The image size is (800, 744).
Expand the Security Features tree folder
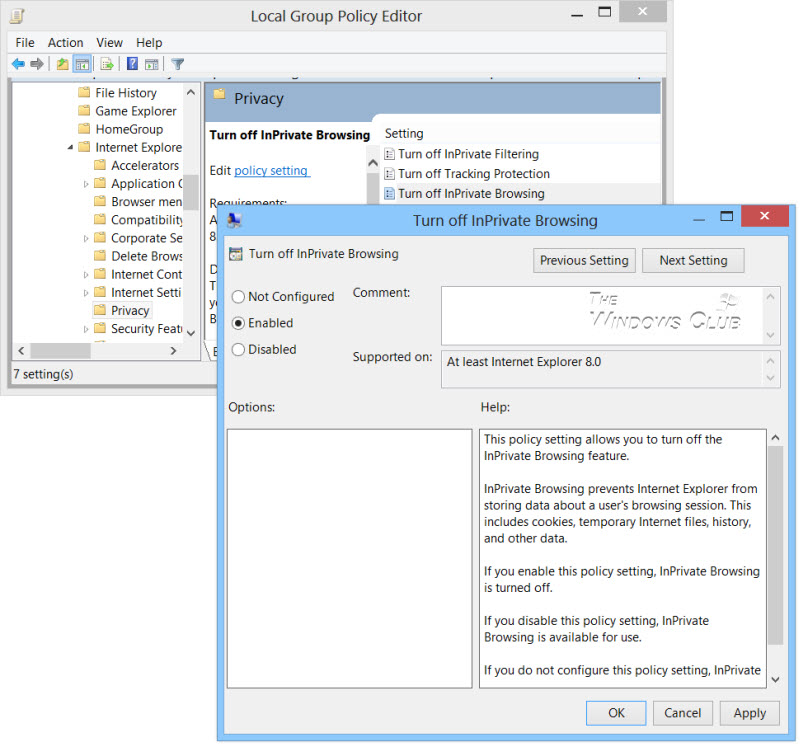click(x=86, y=329)
